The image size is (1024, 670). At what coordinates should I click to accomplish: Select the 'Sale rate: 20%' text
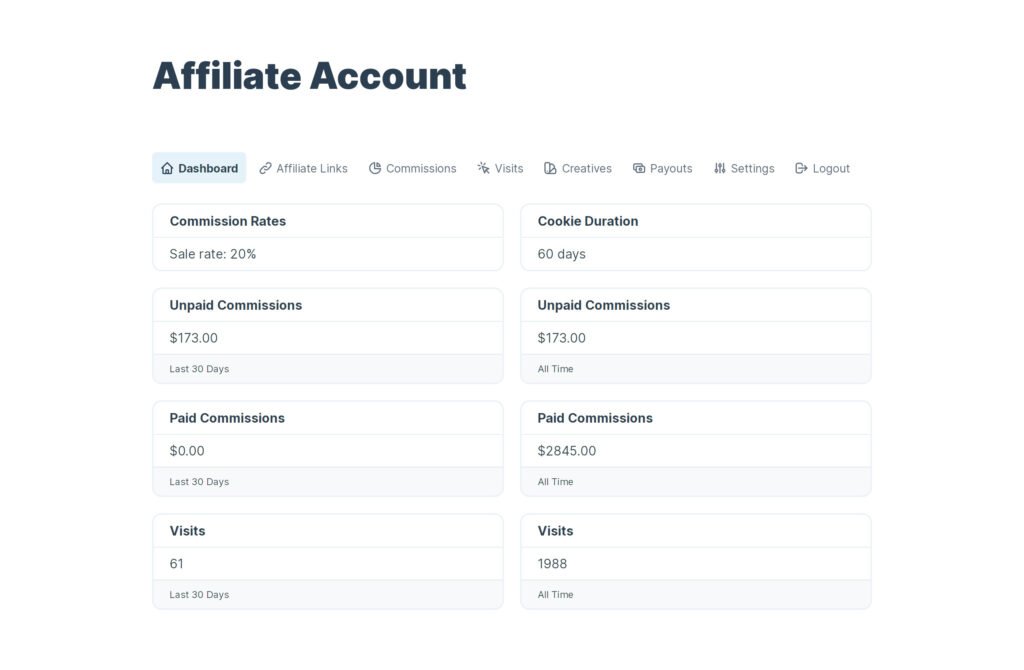click(x=213, y=254)
